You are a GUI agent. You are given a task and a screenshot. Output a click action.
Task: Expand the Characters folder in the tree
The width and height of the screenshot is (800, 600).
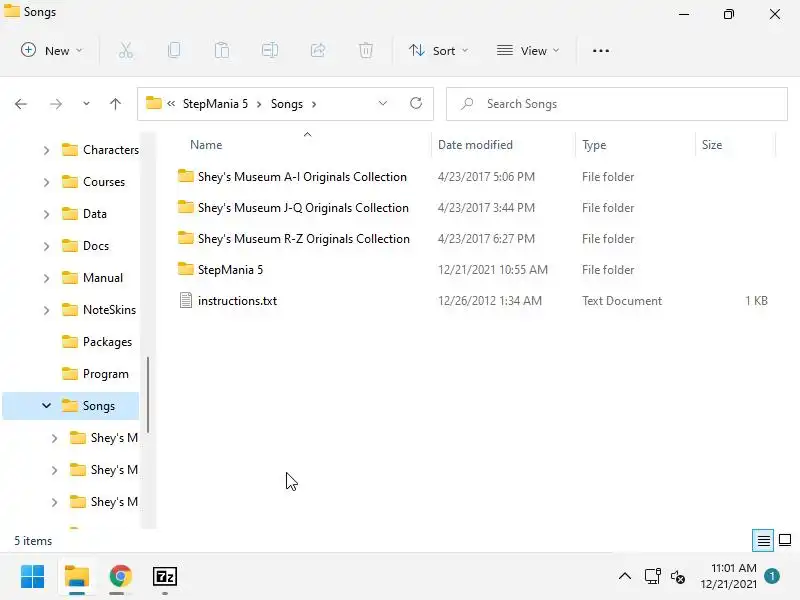tap(46, 150)
